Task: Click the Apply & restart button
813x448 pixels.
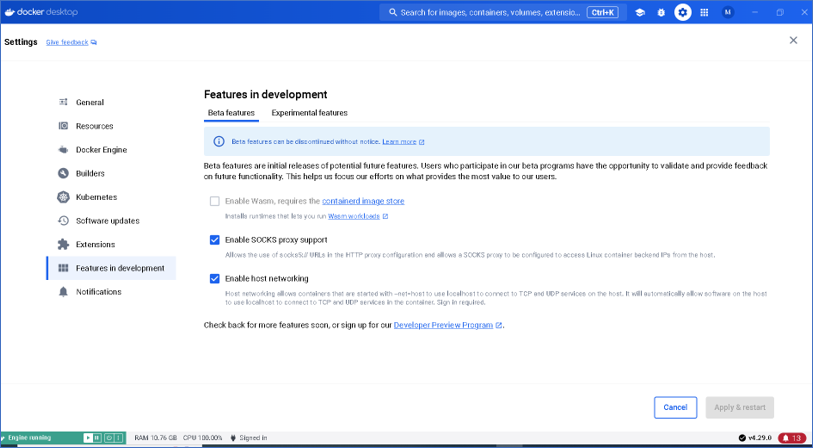Action: pos(740,408)
